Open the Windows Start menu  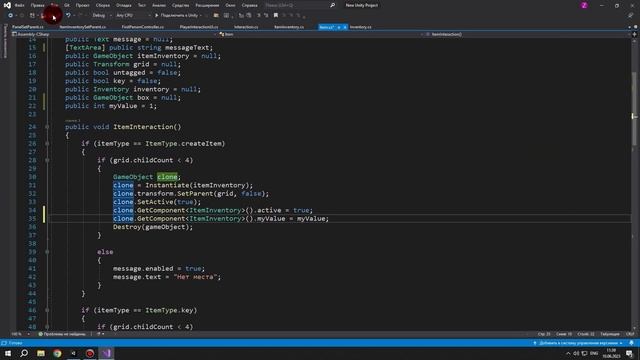click(x=8, y=353)
